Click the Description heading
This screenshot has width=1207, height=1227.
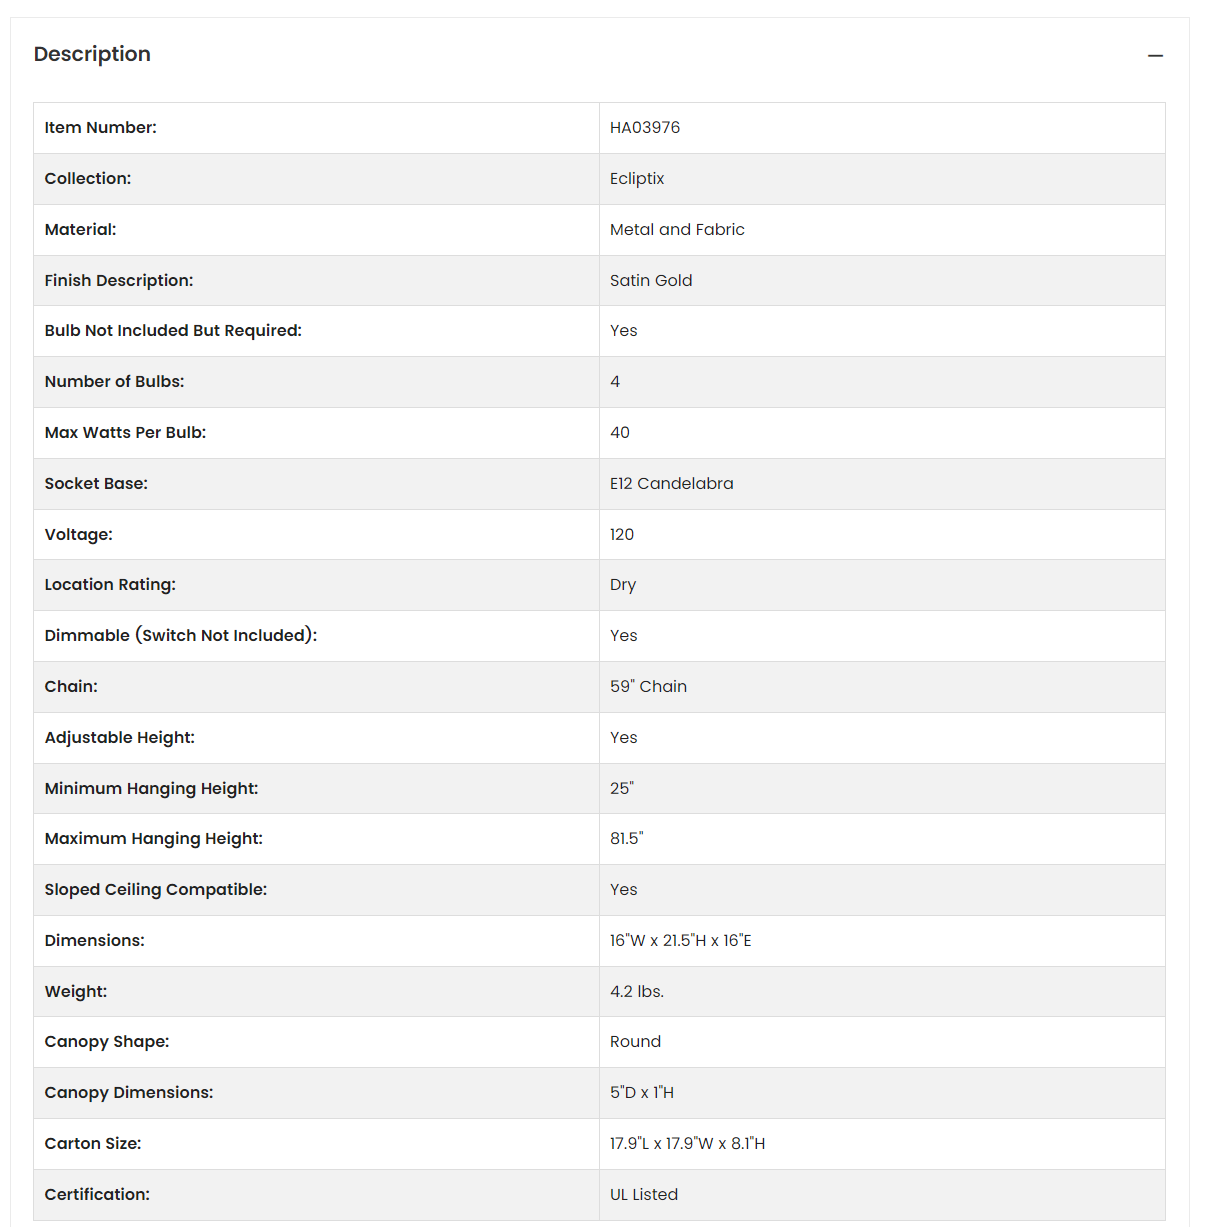click(x=92, y=54)
